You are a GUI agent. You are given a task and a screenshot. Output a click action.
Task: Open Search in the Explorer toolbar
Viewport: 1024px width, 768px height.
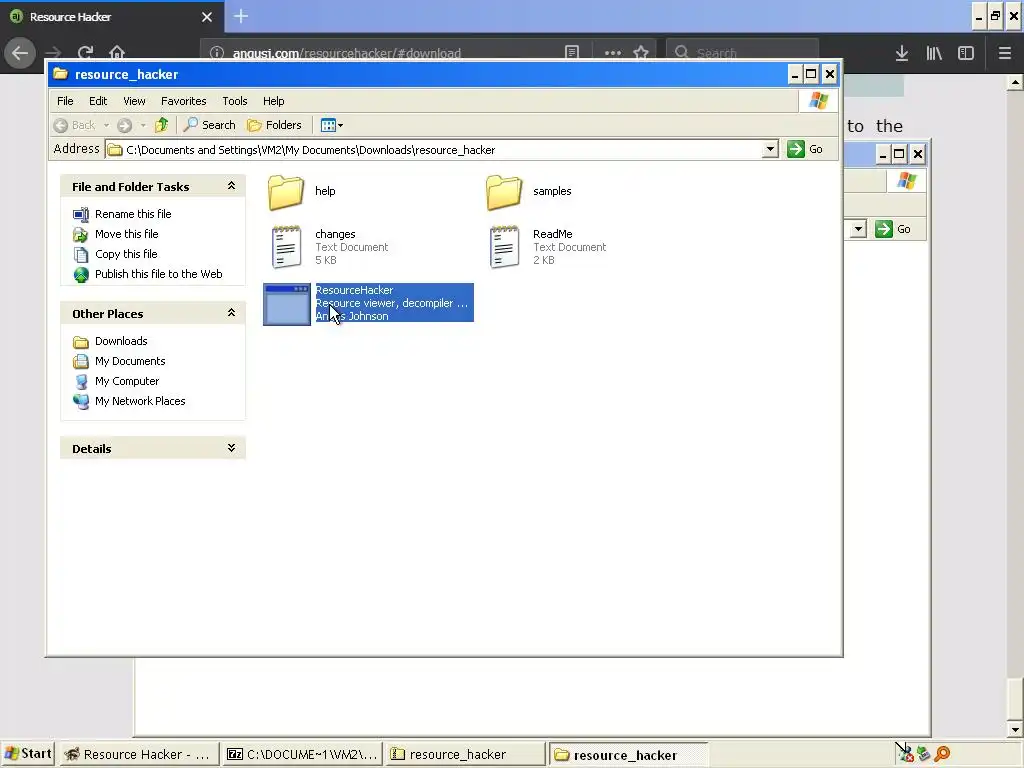coord(209,125)
